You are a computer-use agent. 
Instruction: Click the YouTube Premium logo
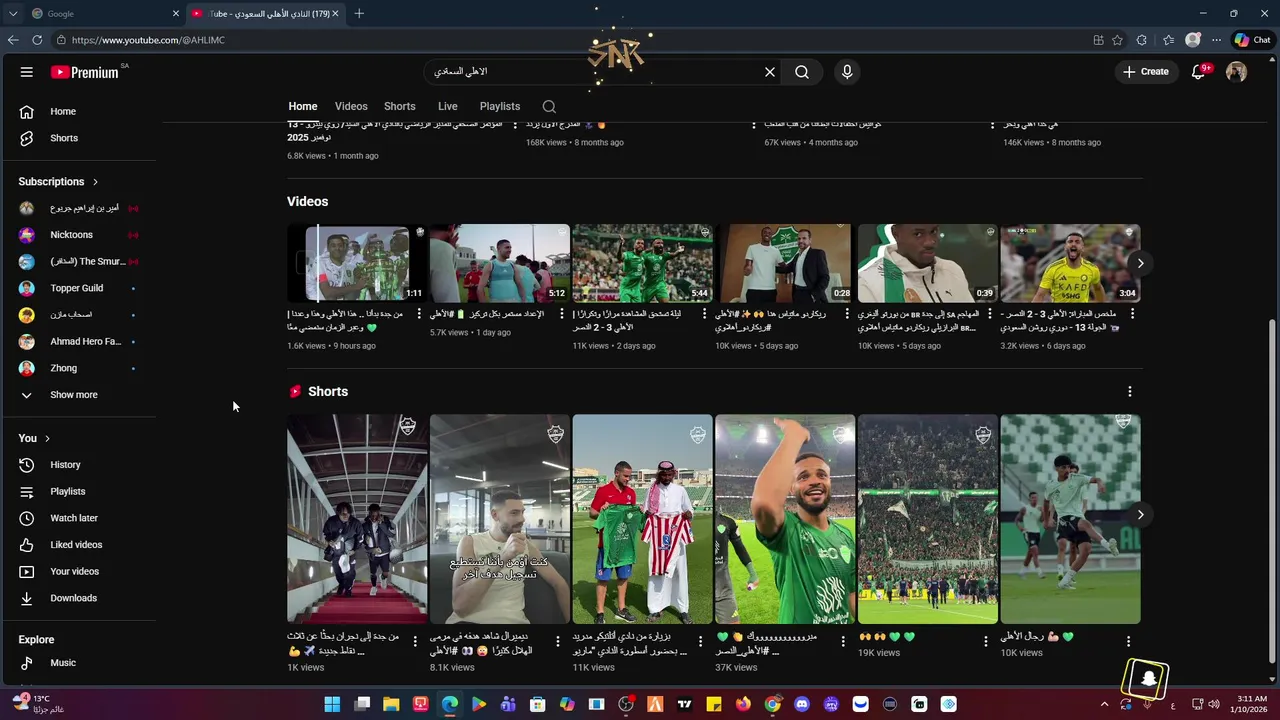[x=85, y=72]
